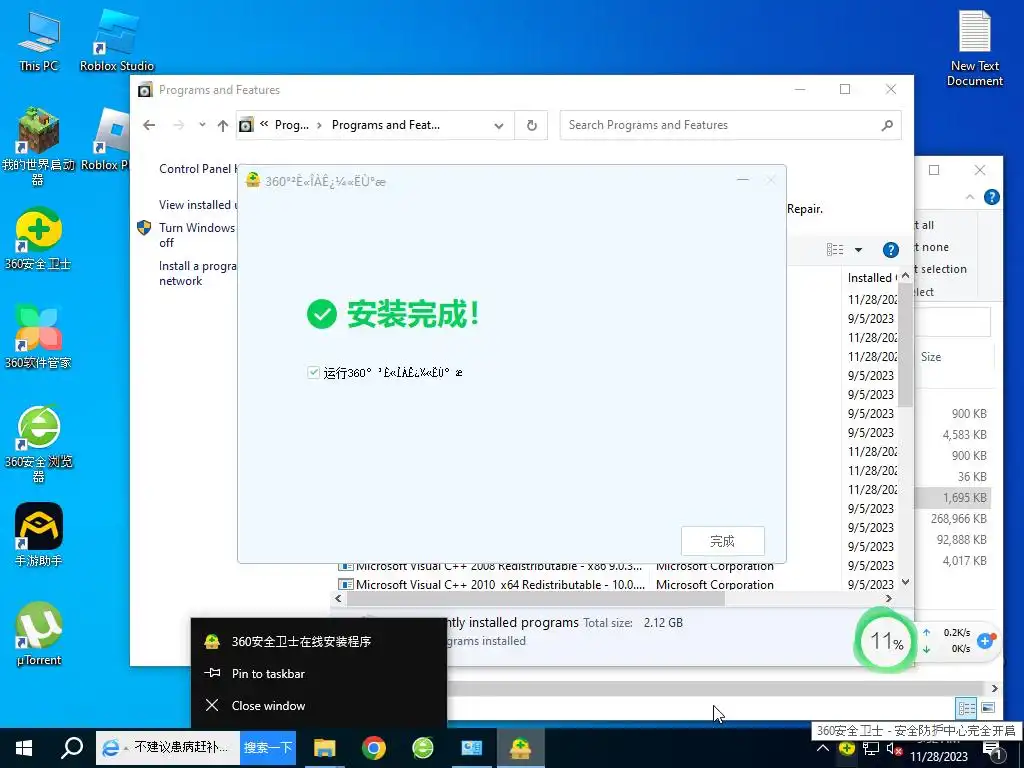Click the 11% memory accelerator ball
The width and height of the screenshot is (1024, 768).
[886, 641]
